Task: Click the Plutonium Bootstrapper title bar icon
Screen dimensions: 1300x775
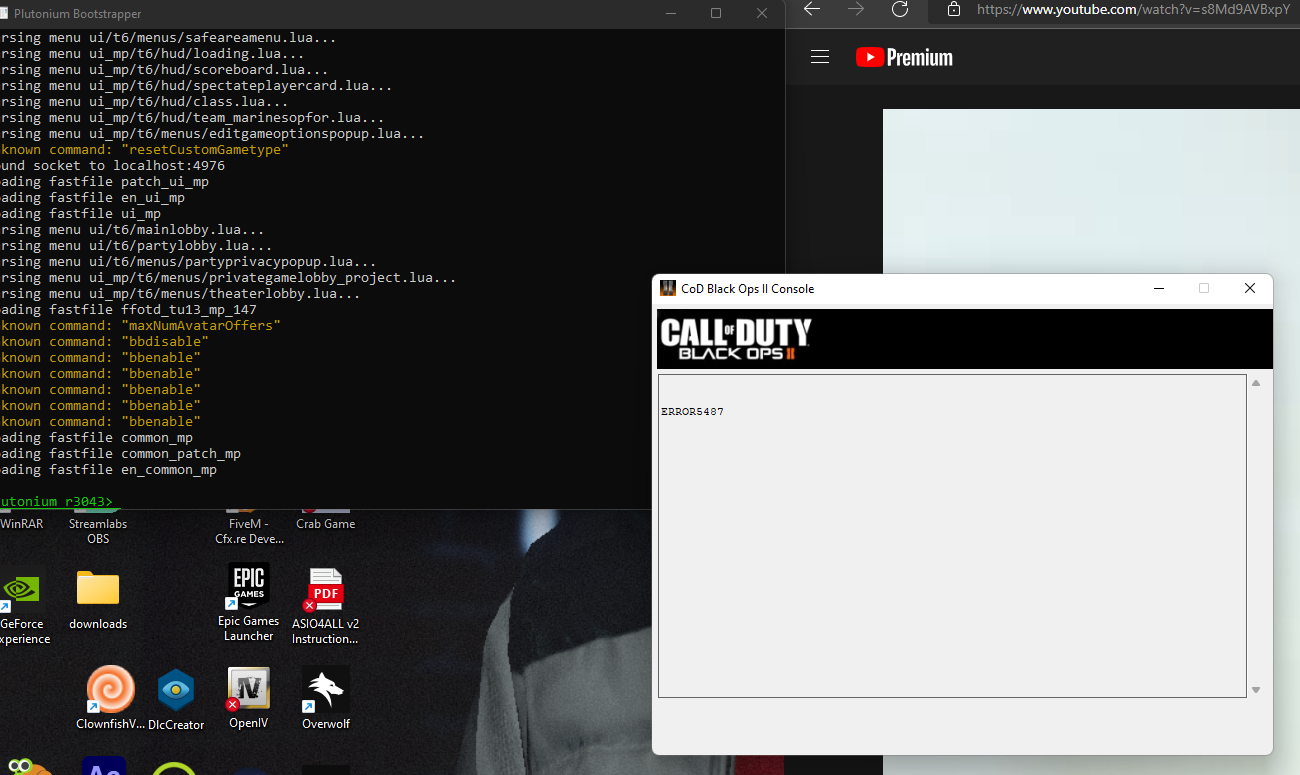Action: [5, 13]
